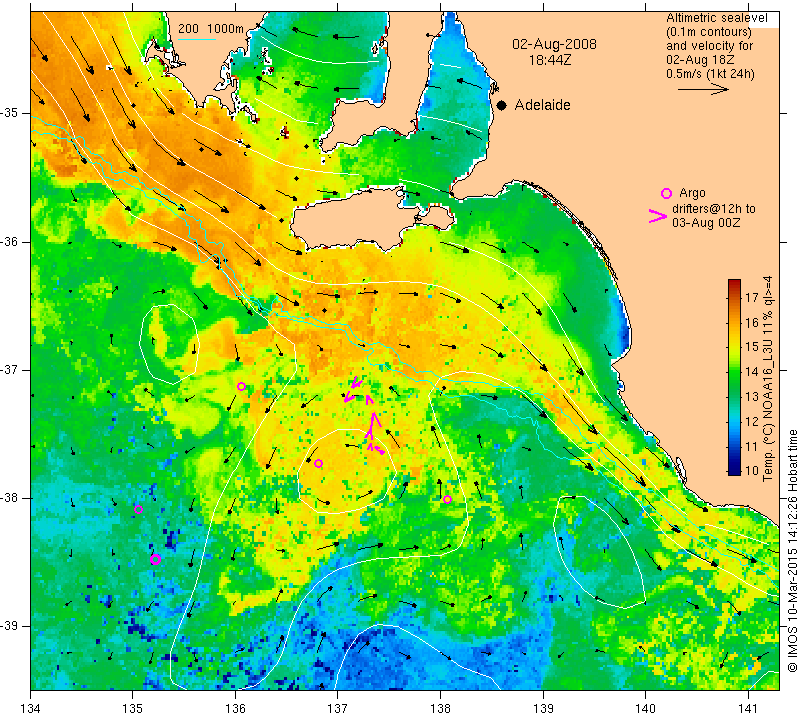
Task: Click the latitude axis label -38
Action: pyautogui.click(x=11, y=498)
